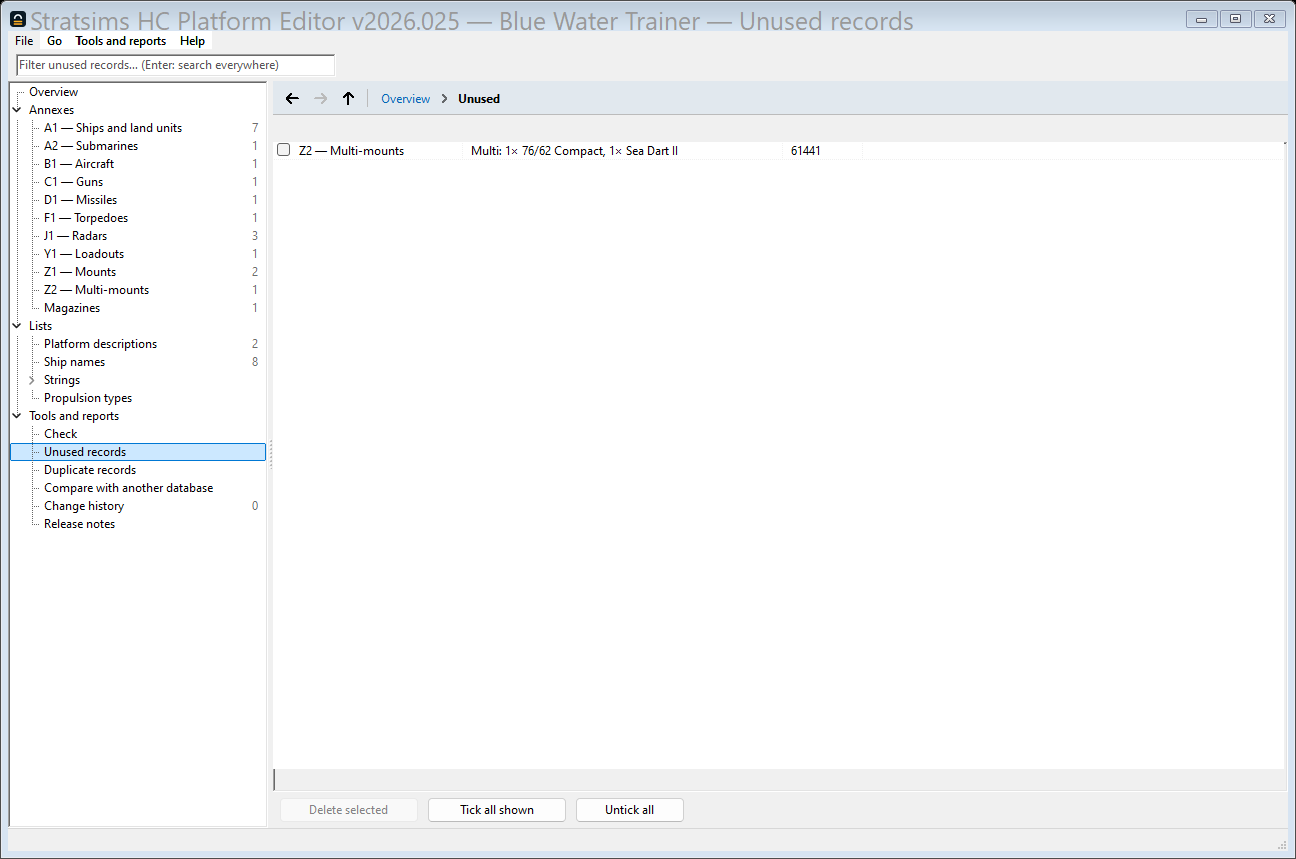Screen dimensions: 1296x859
Task: Click record ID 61441
Action: pyautogui.click(x=805, y=151)
